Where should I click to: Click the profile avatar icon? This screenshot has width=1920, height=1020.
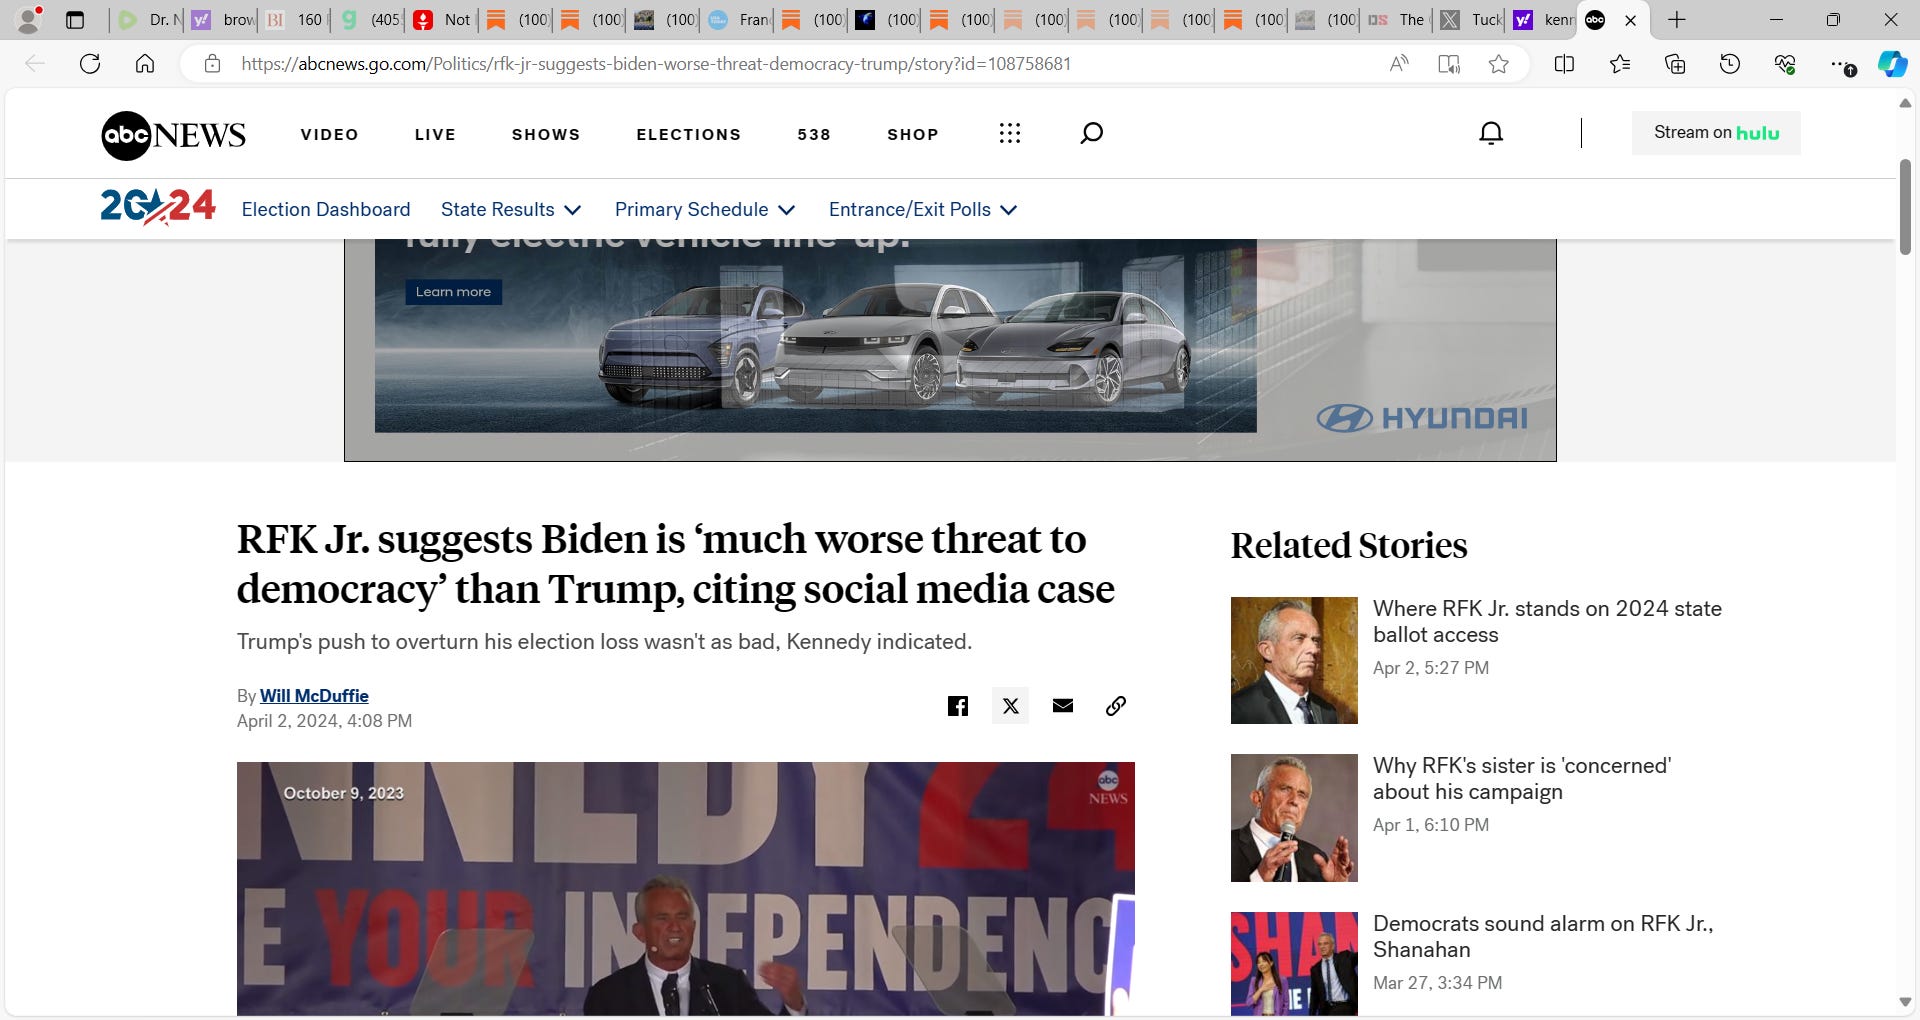(x=29, y=19)
